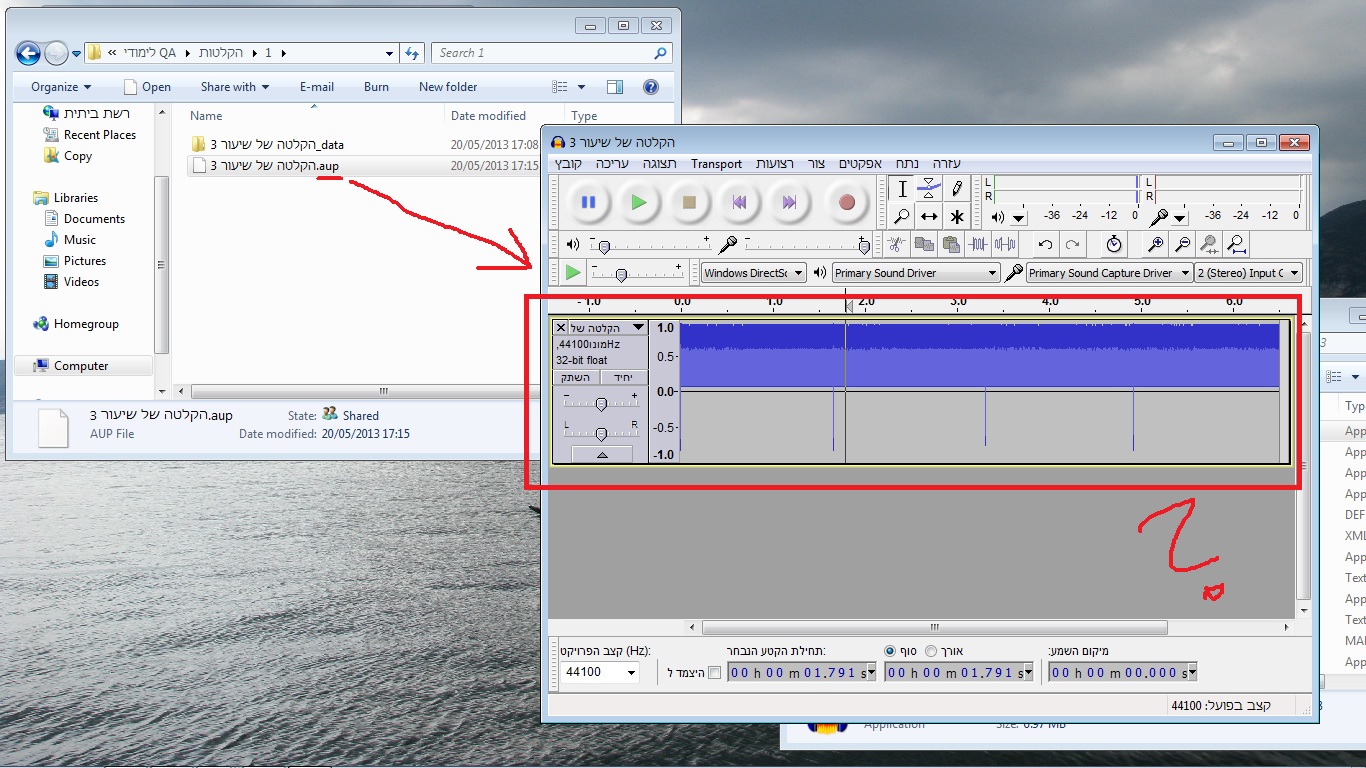Enable the Snap To checkbox

(714, 673)
